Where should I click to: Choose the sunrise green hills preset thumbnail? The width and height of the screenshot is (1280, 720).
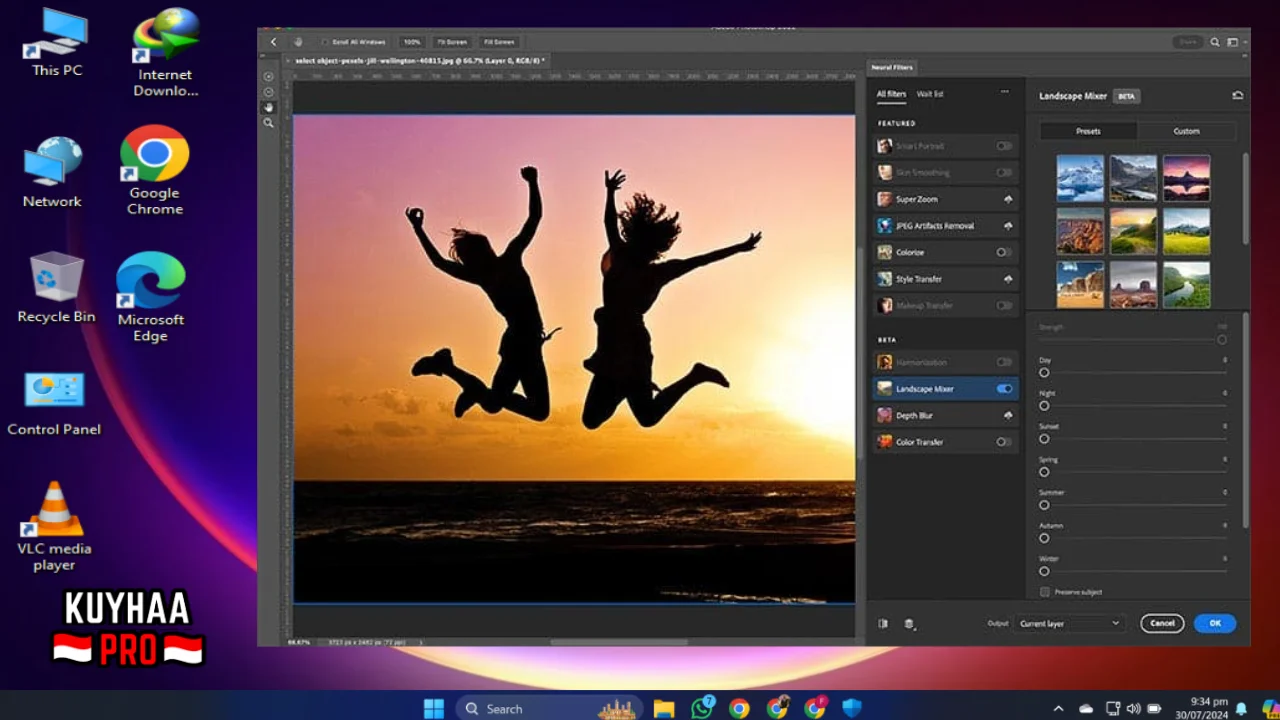point(1133,231)
